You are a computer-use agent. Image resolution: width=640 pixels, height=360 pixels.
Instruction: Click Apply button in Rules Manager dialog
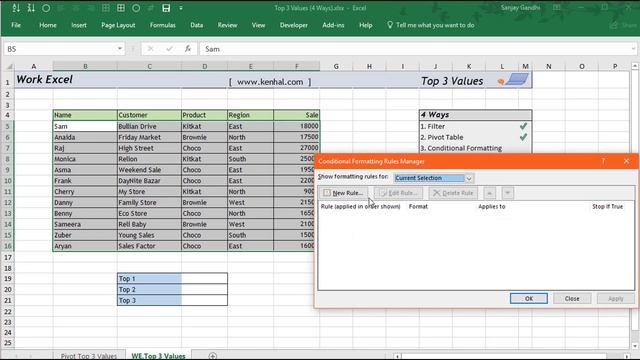[616, 298]
